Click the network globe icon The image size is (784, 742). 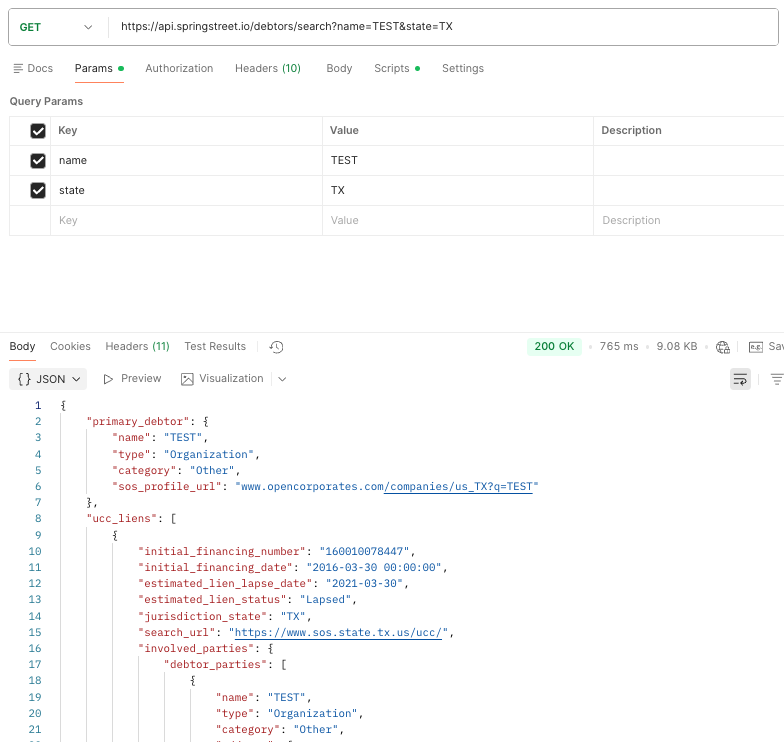pyautogui.click(x=723, y=347)
